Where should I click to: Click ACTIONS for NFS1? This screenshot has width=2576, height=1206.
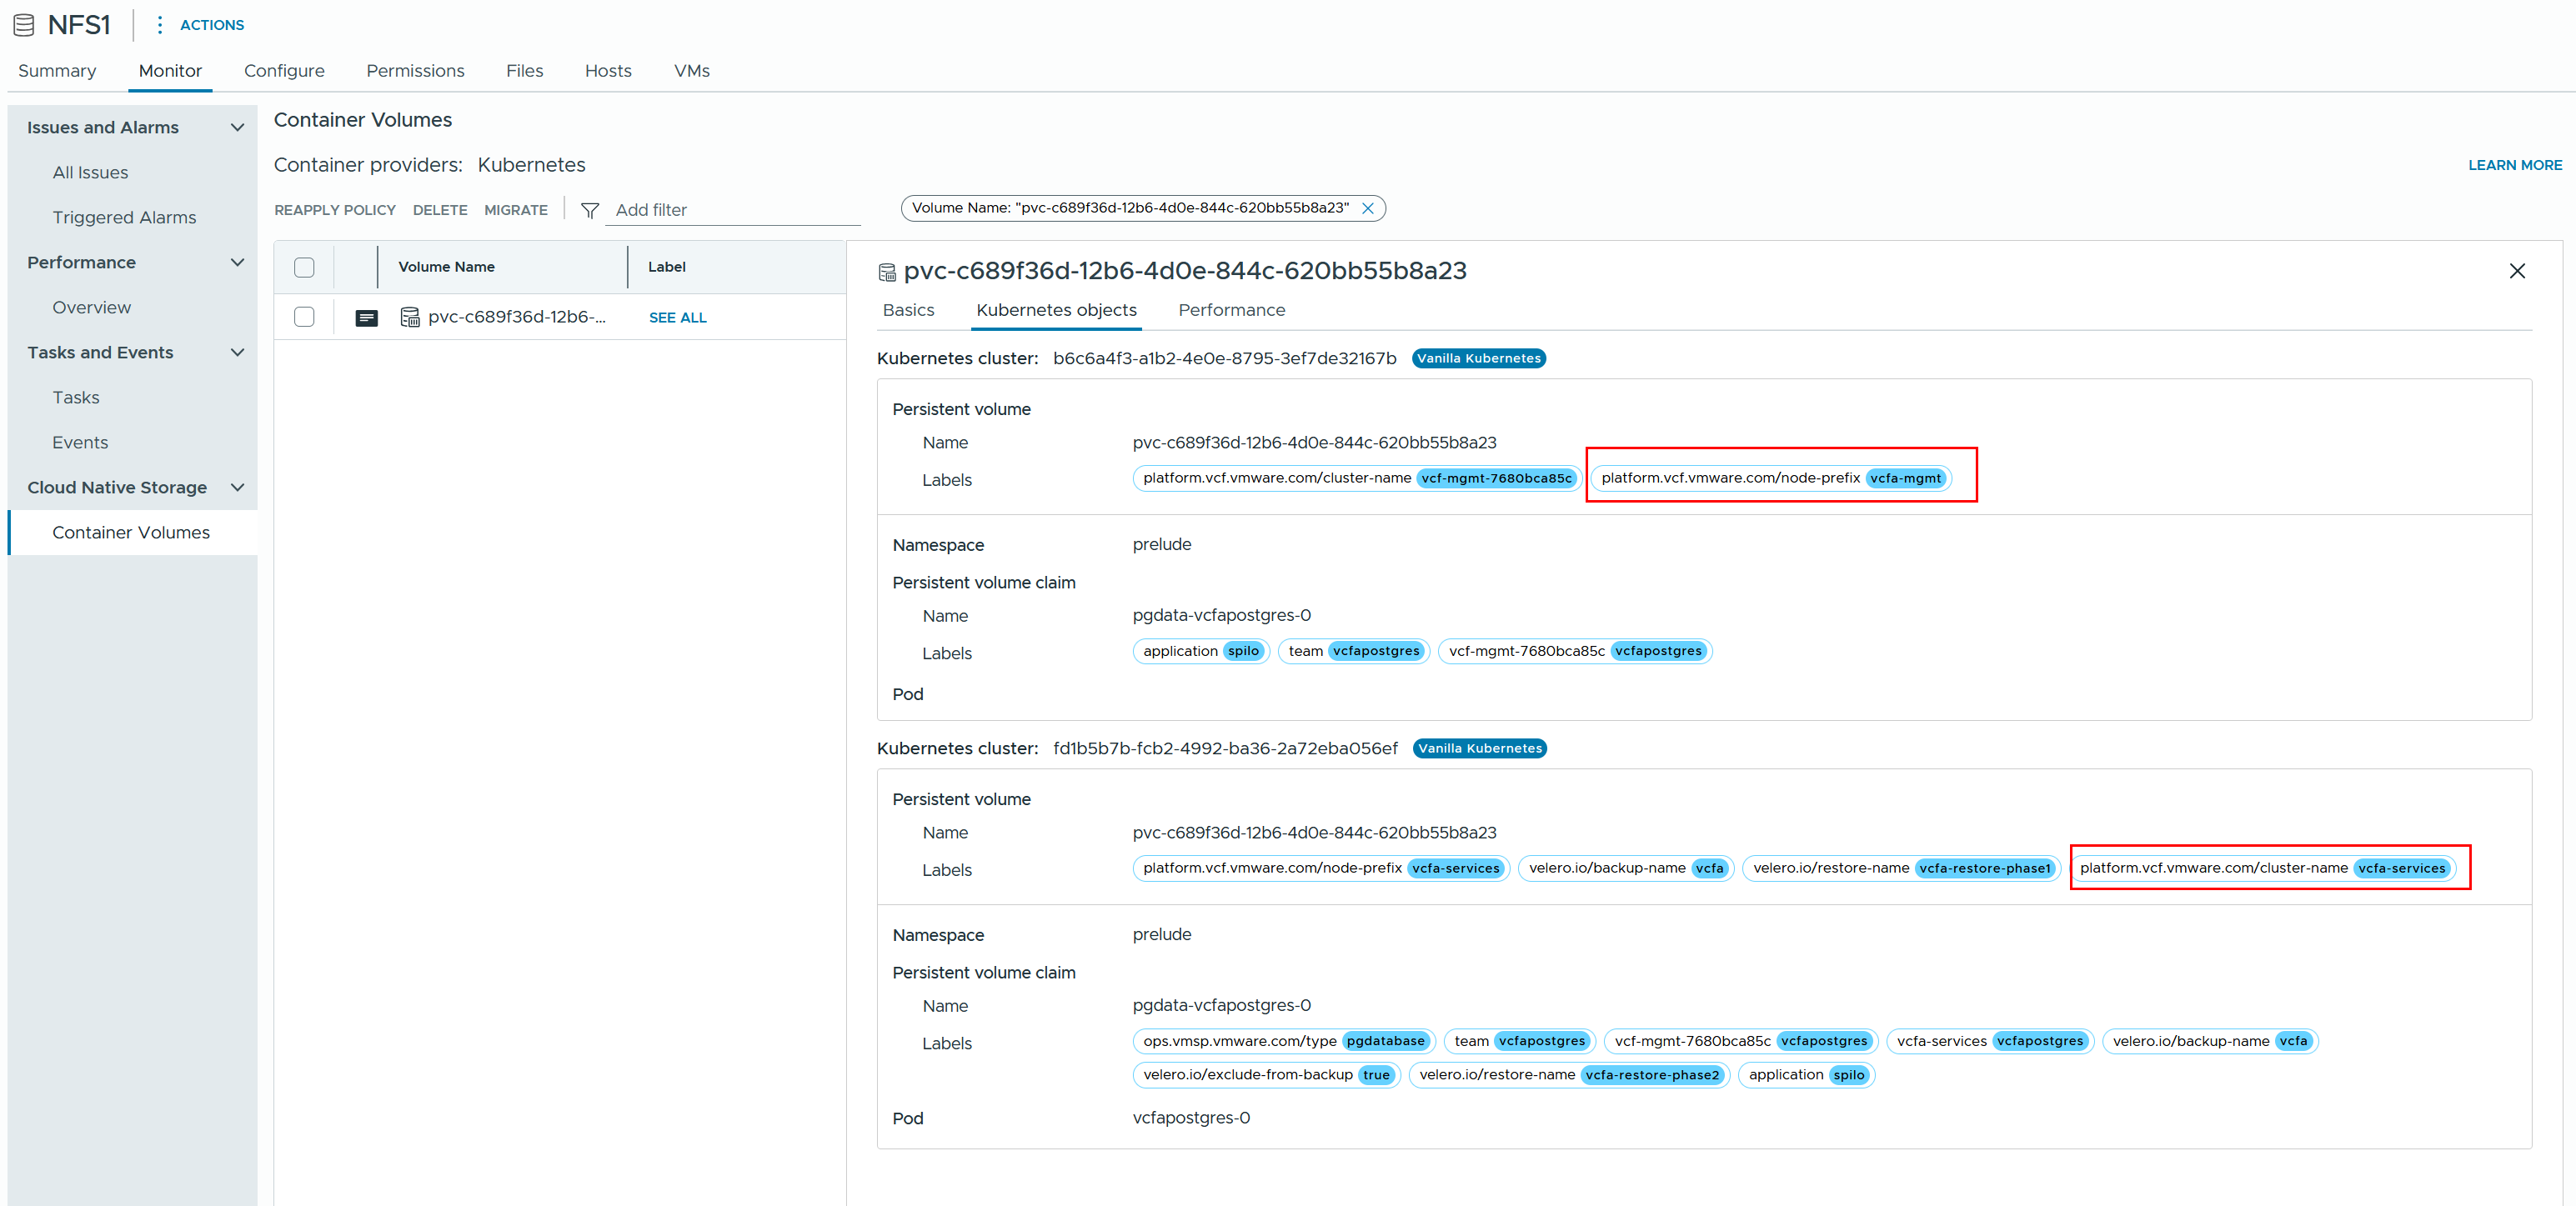212,25
